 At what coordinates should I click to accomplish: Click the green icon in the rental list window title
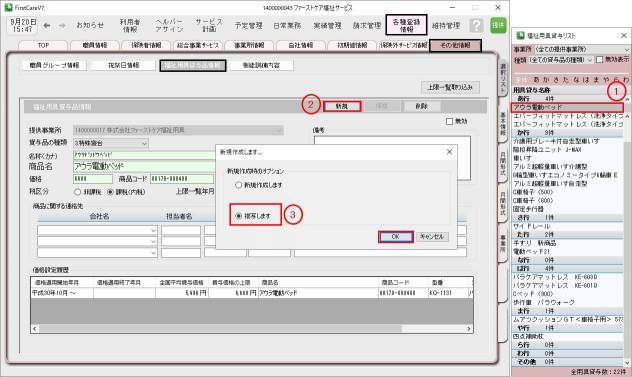520,35
